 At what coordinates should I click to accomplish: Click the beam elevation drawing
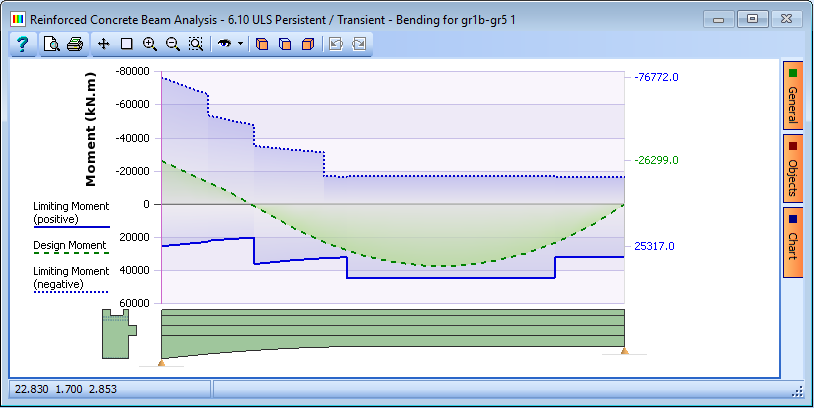tap(393, 332)
